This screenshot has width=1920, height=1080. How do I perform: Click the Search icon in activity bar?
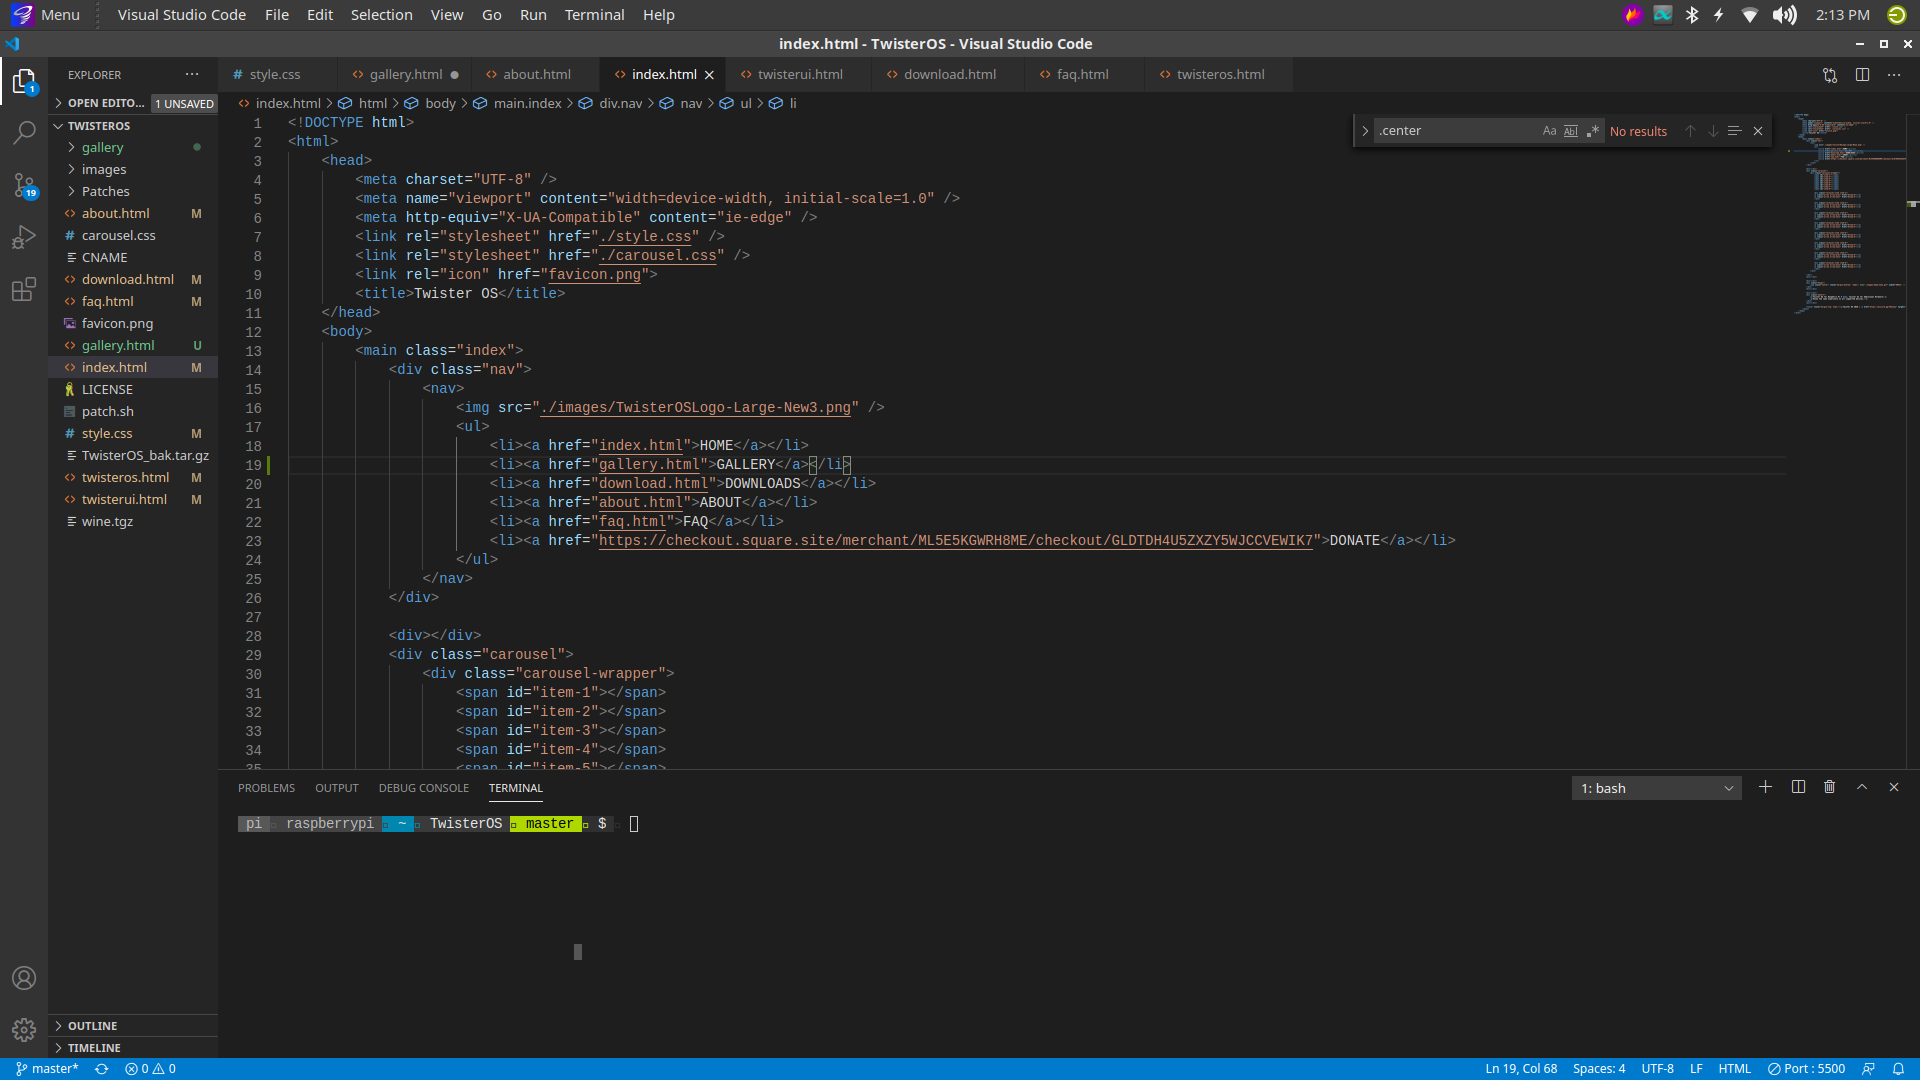coord(24,131)
